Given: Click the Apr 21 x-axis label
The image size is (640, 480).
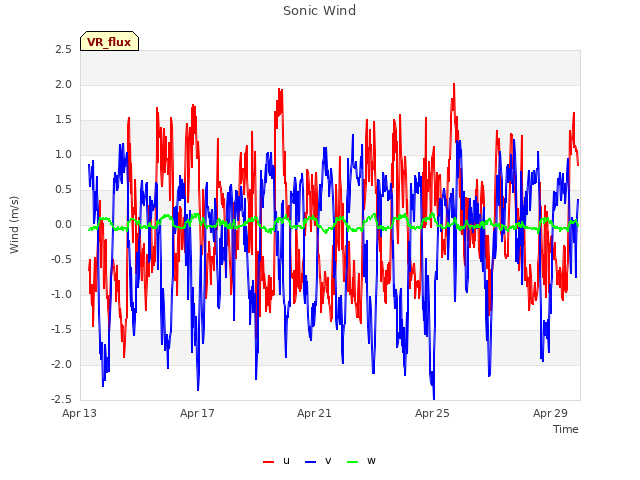Looking at the screenshot, I should point(314,413).
